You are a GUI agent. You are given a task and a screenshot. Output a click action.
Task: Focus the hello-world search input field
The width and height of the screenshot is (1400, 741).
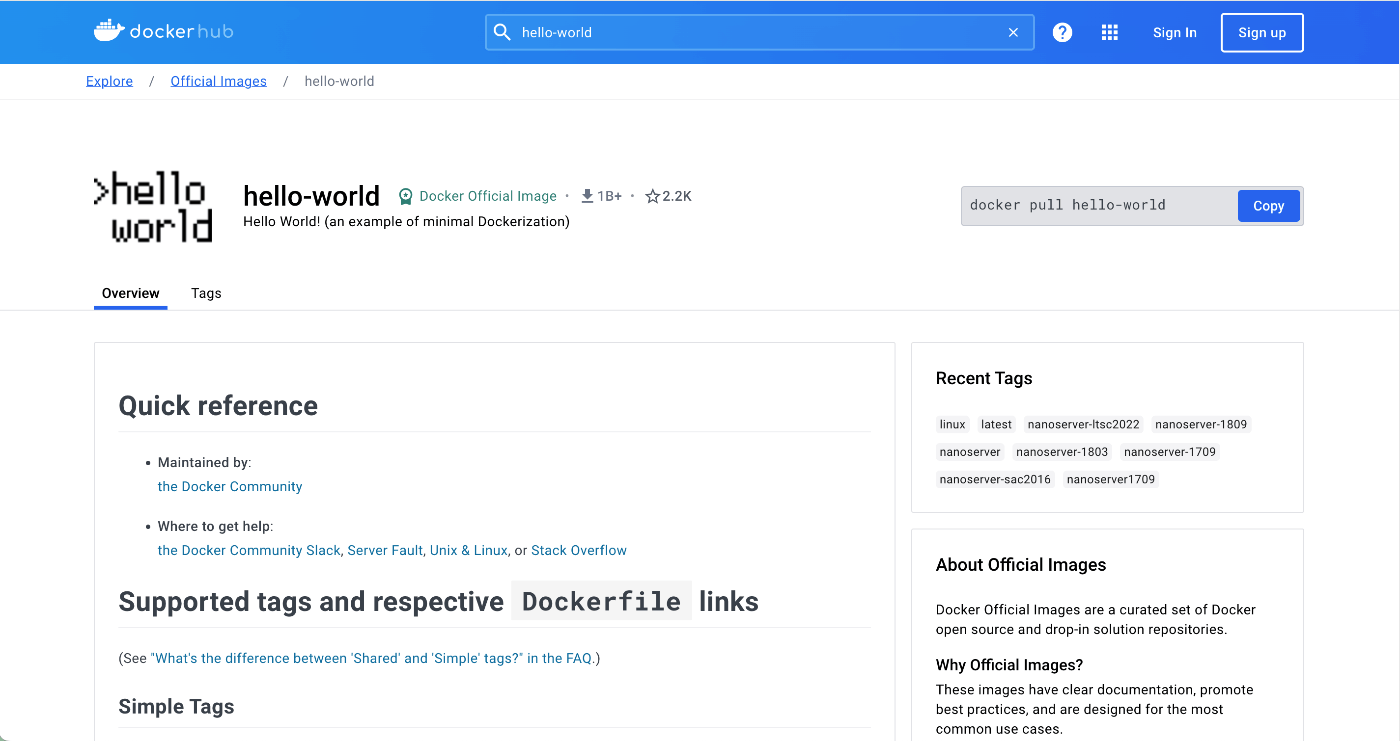[x=760, y=32]
